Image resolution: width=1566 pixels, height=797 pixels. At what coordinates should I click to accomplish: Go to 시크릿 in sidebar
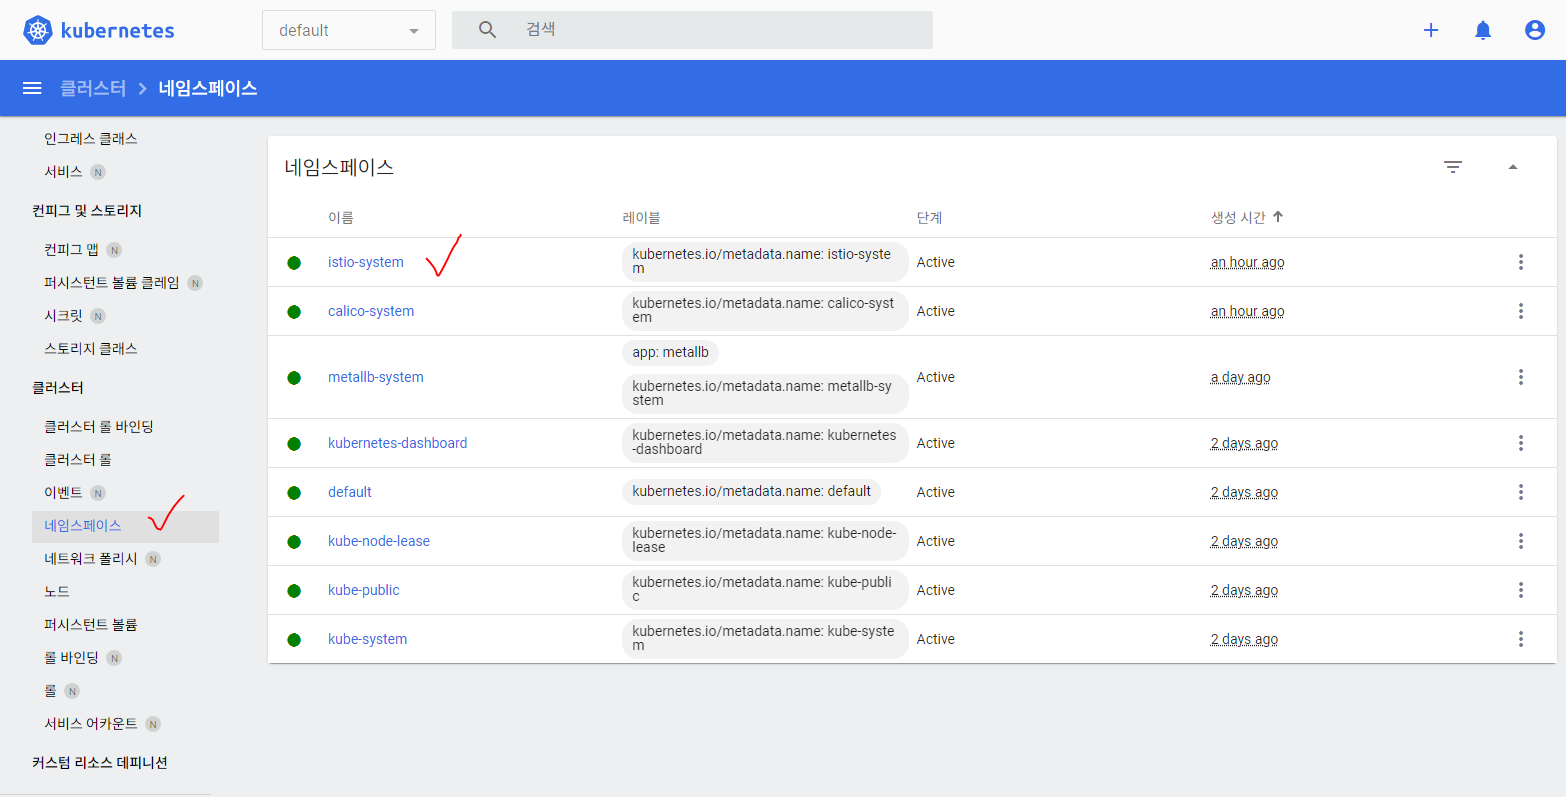pos(63,315)
